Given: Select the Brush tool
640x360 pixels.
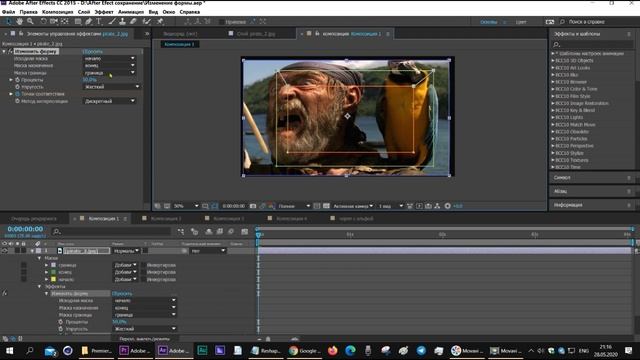Looking at the screenshot, I should click(112, 22).
